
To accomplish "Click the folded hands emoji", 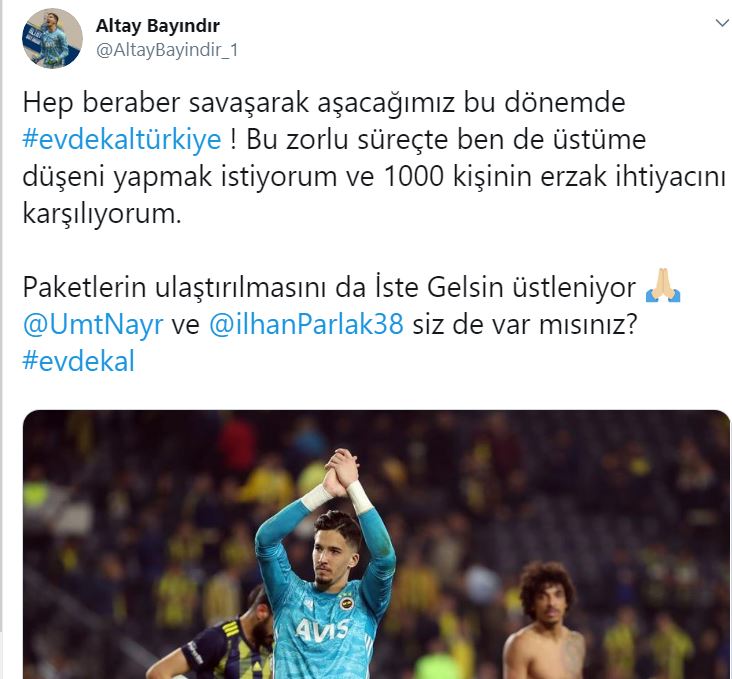I will pos(663,286).
